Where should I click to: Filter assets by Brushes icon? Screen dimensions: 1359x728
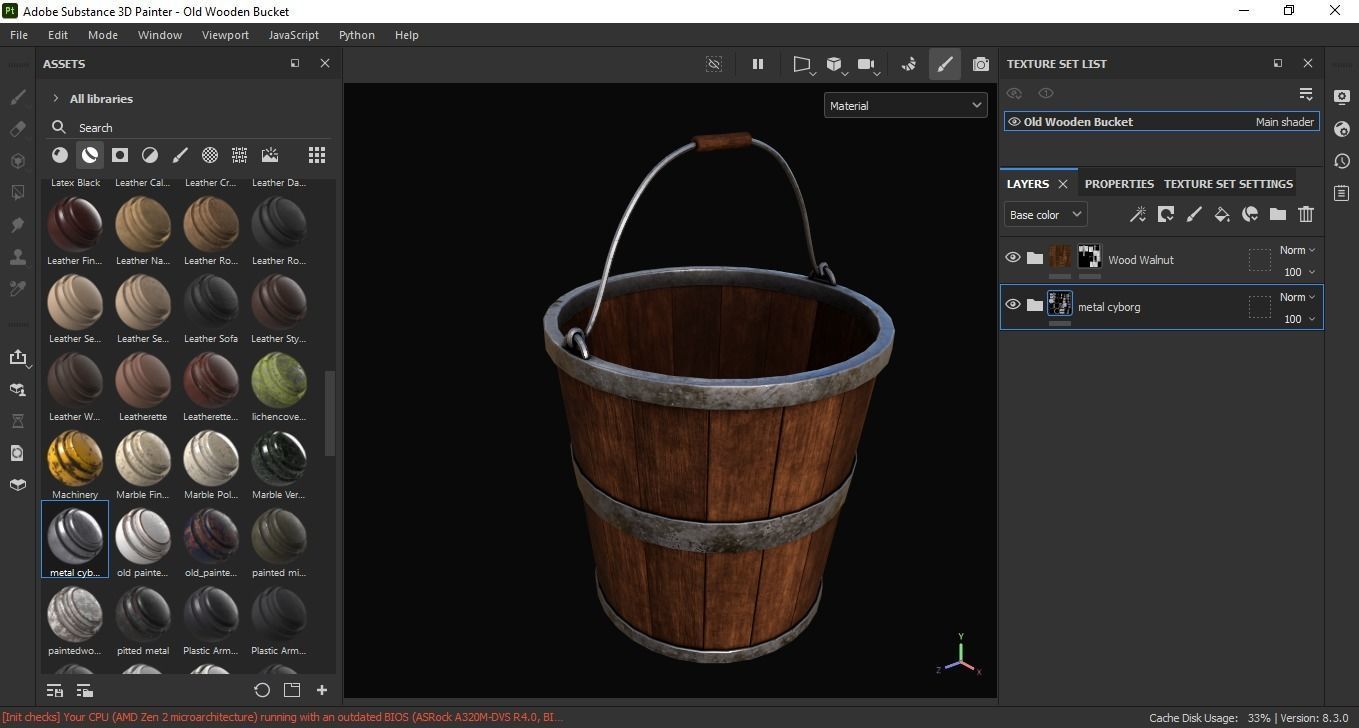[180, 155]
